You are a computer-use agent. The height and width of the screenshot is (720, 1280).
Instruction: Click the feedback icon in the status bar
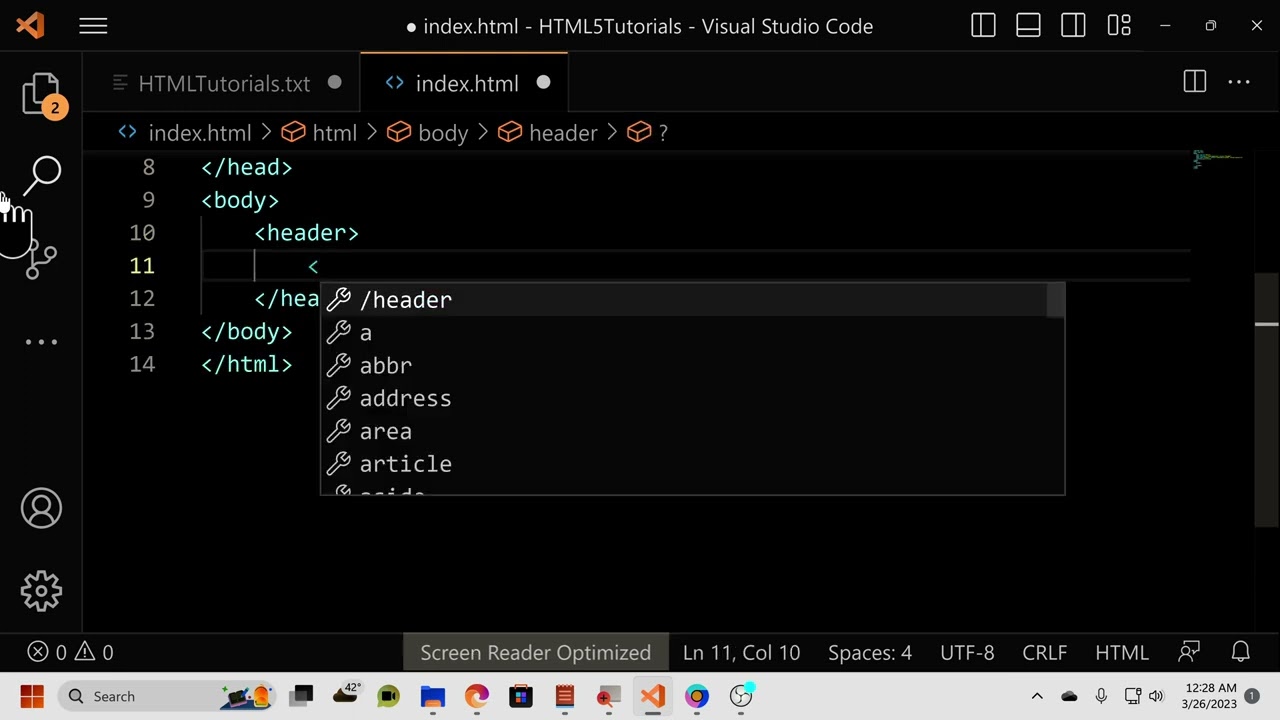coord(1189,653)
